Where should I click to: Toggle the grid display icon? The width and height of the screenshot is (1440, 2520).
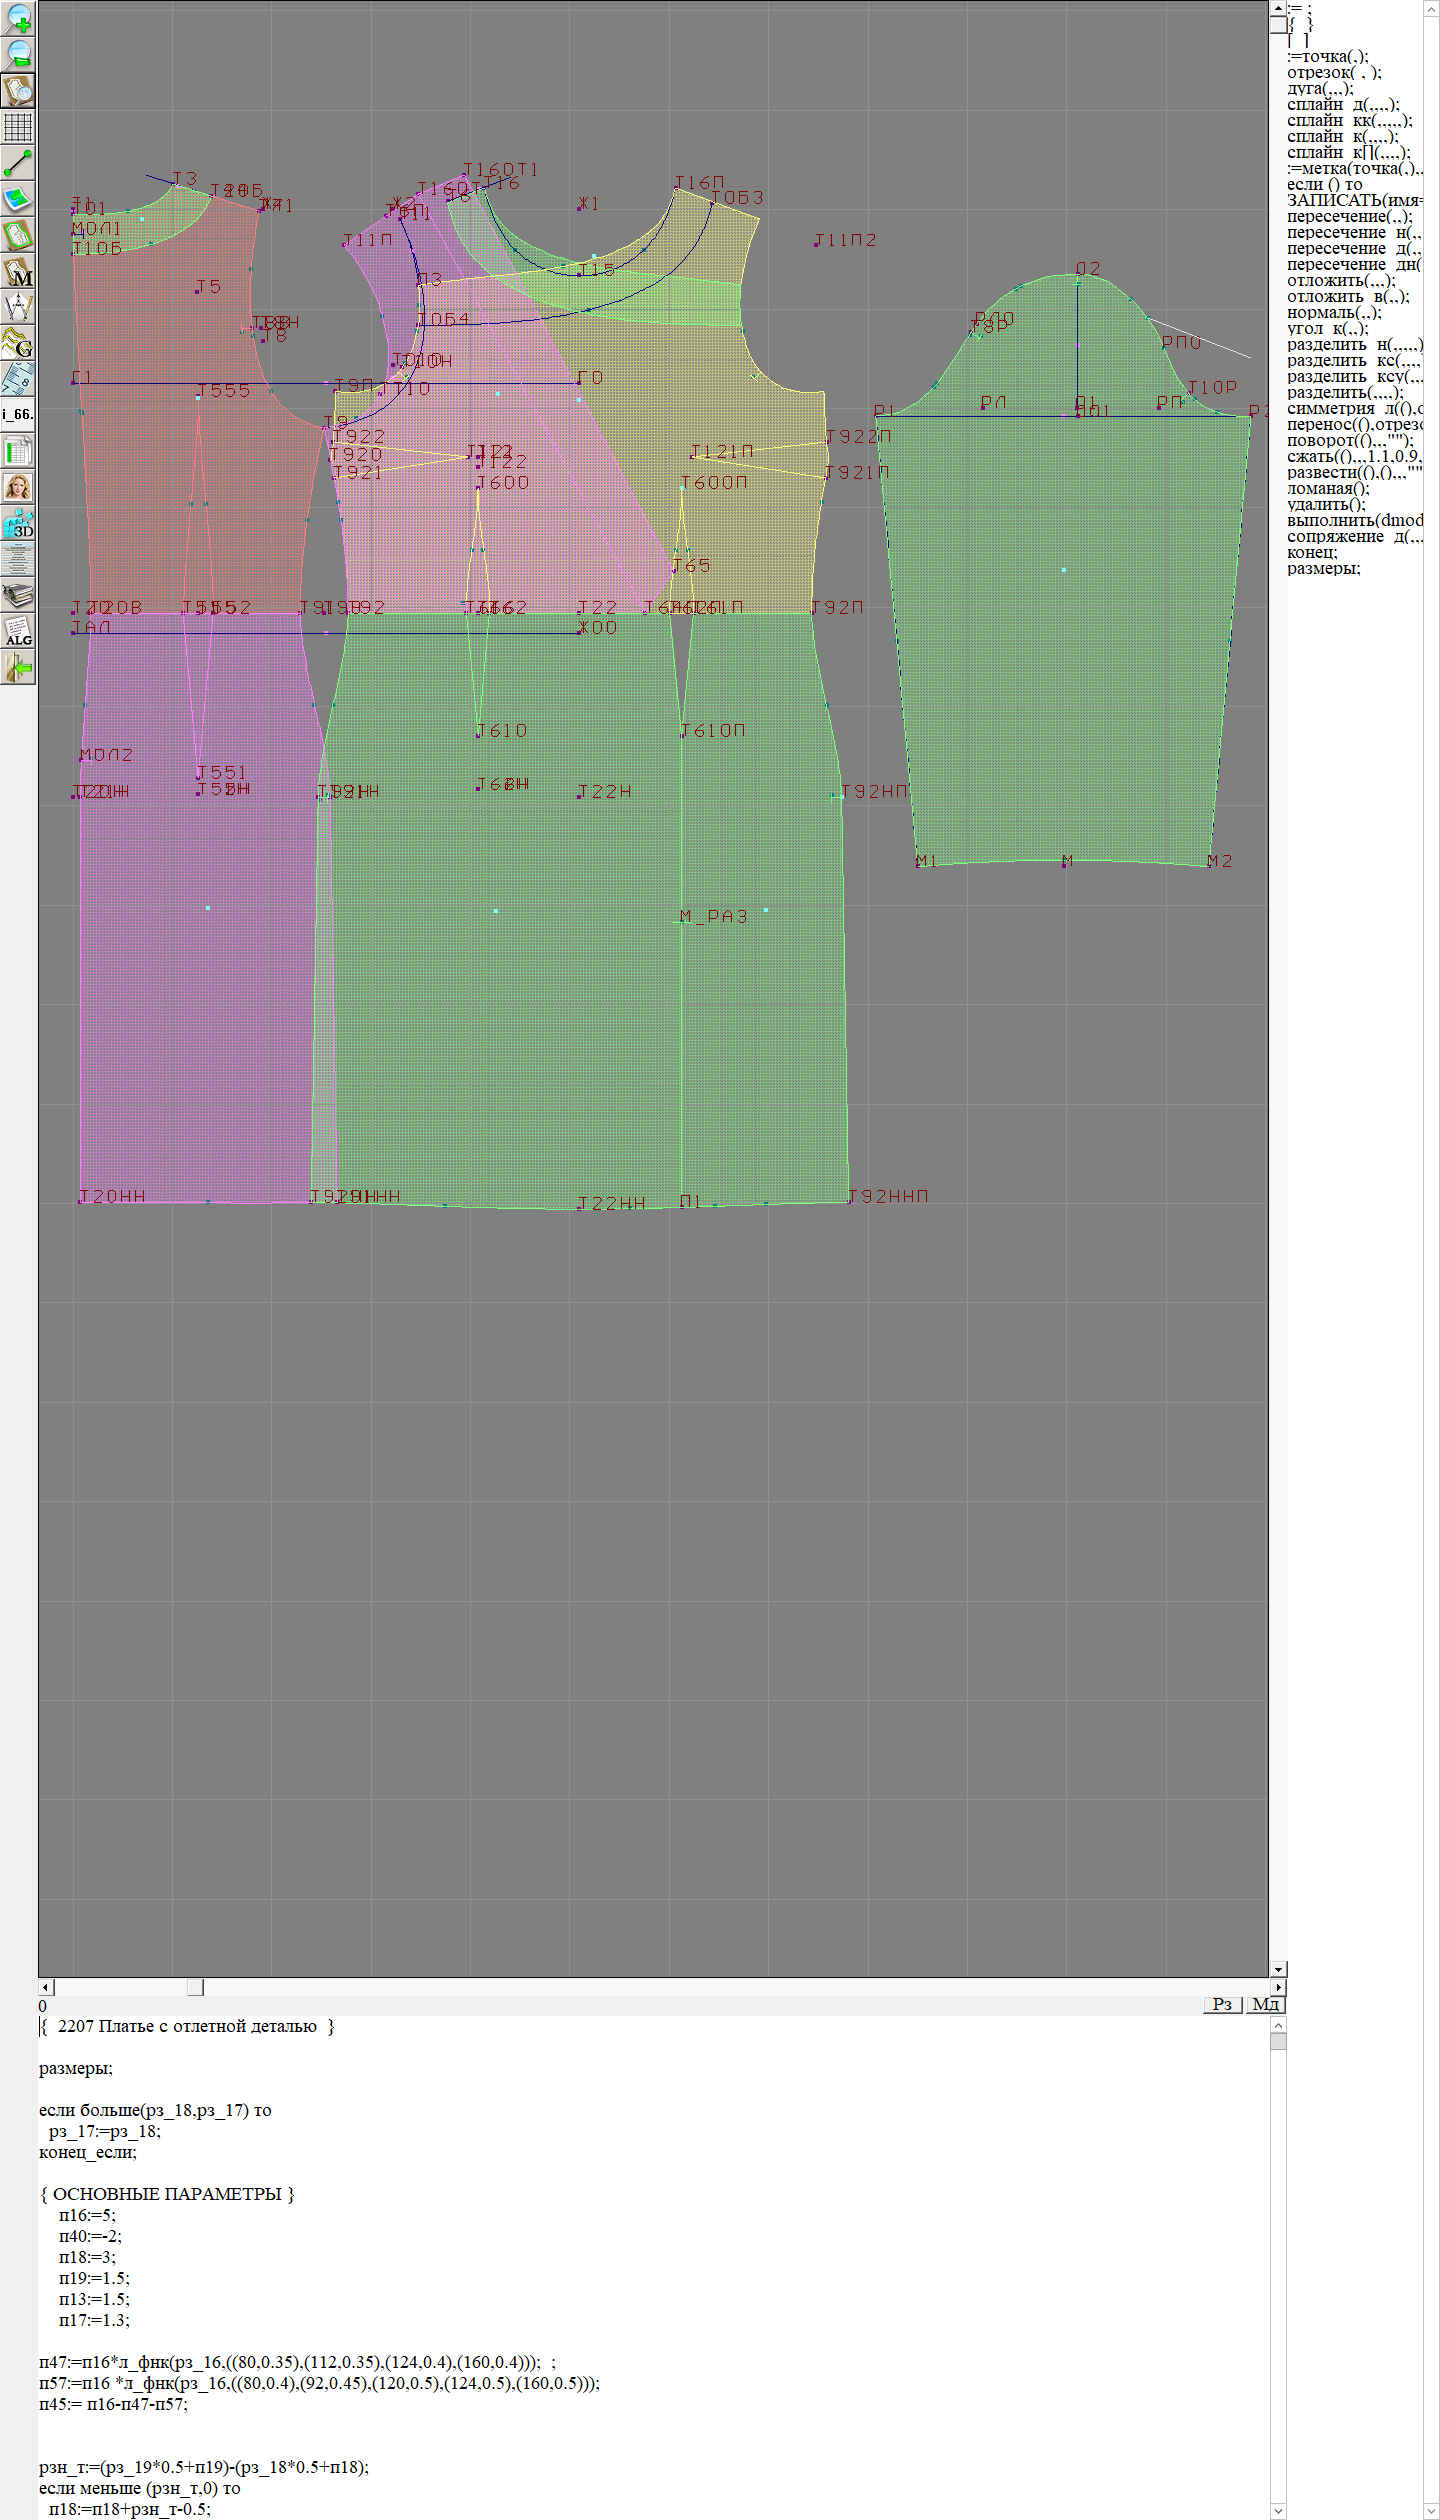pos(18,127)
